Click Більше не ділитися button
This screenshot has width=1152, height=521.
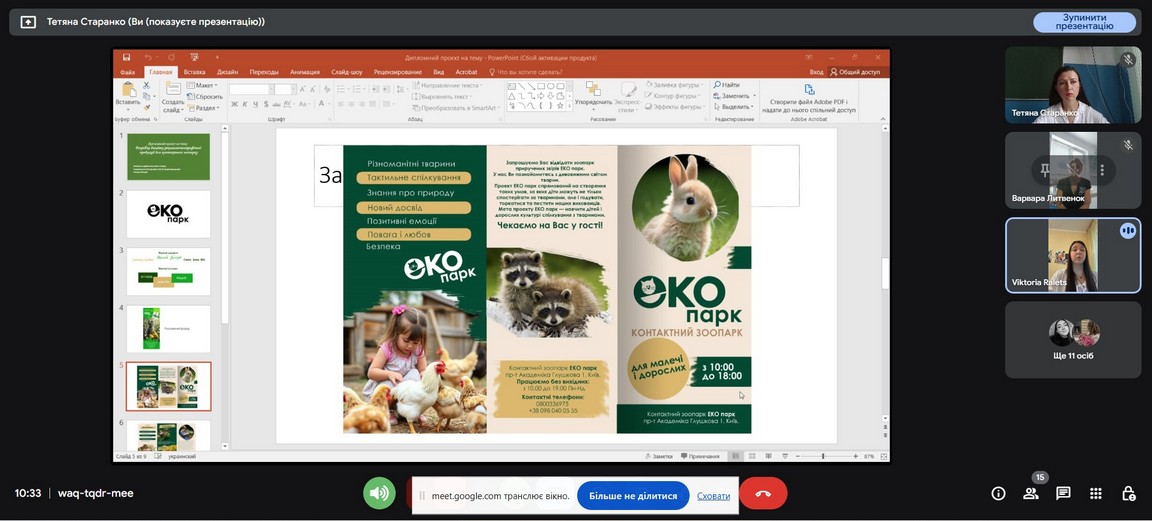(633, 496)
